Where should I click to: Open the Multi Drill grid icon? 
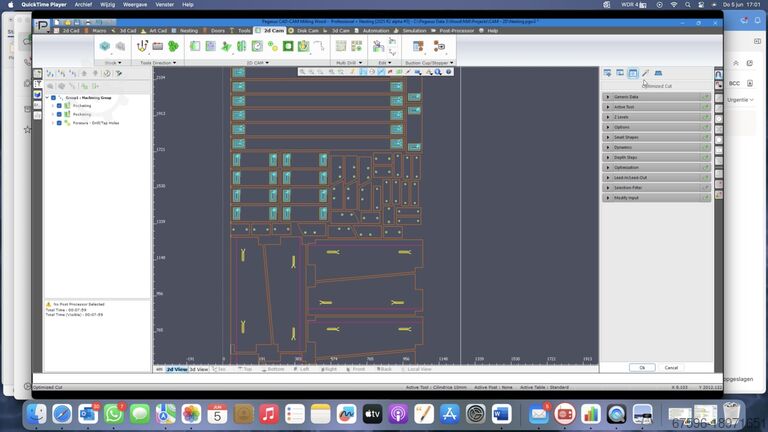click(341, 46)
